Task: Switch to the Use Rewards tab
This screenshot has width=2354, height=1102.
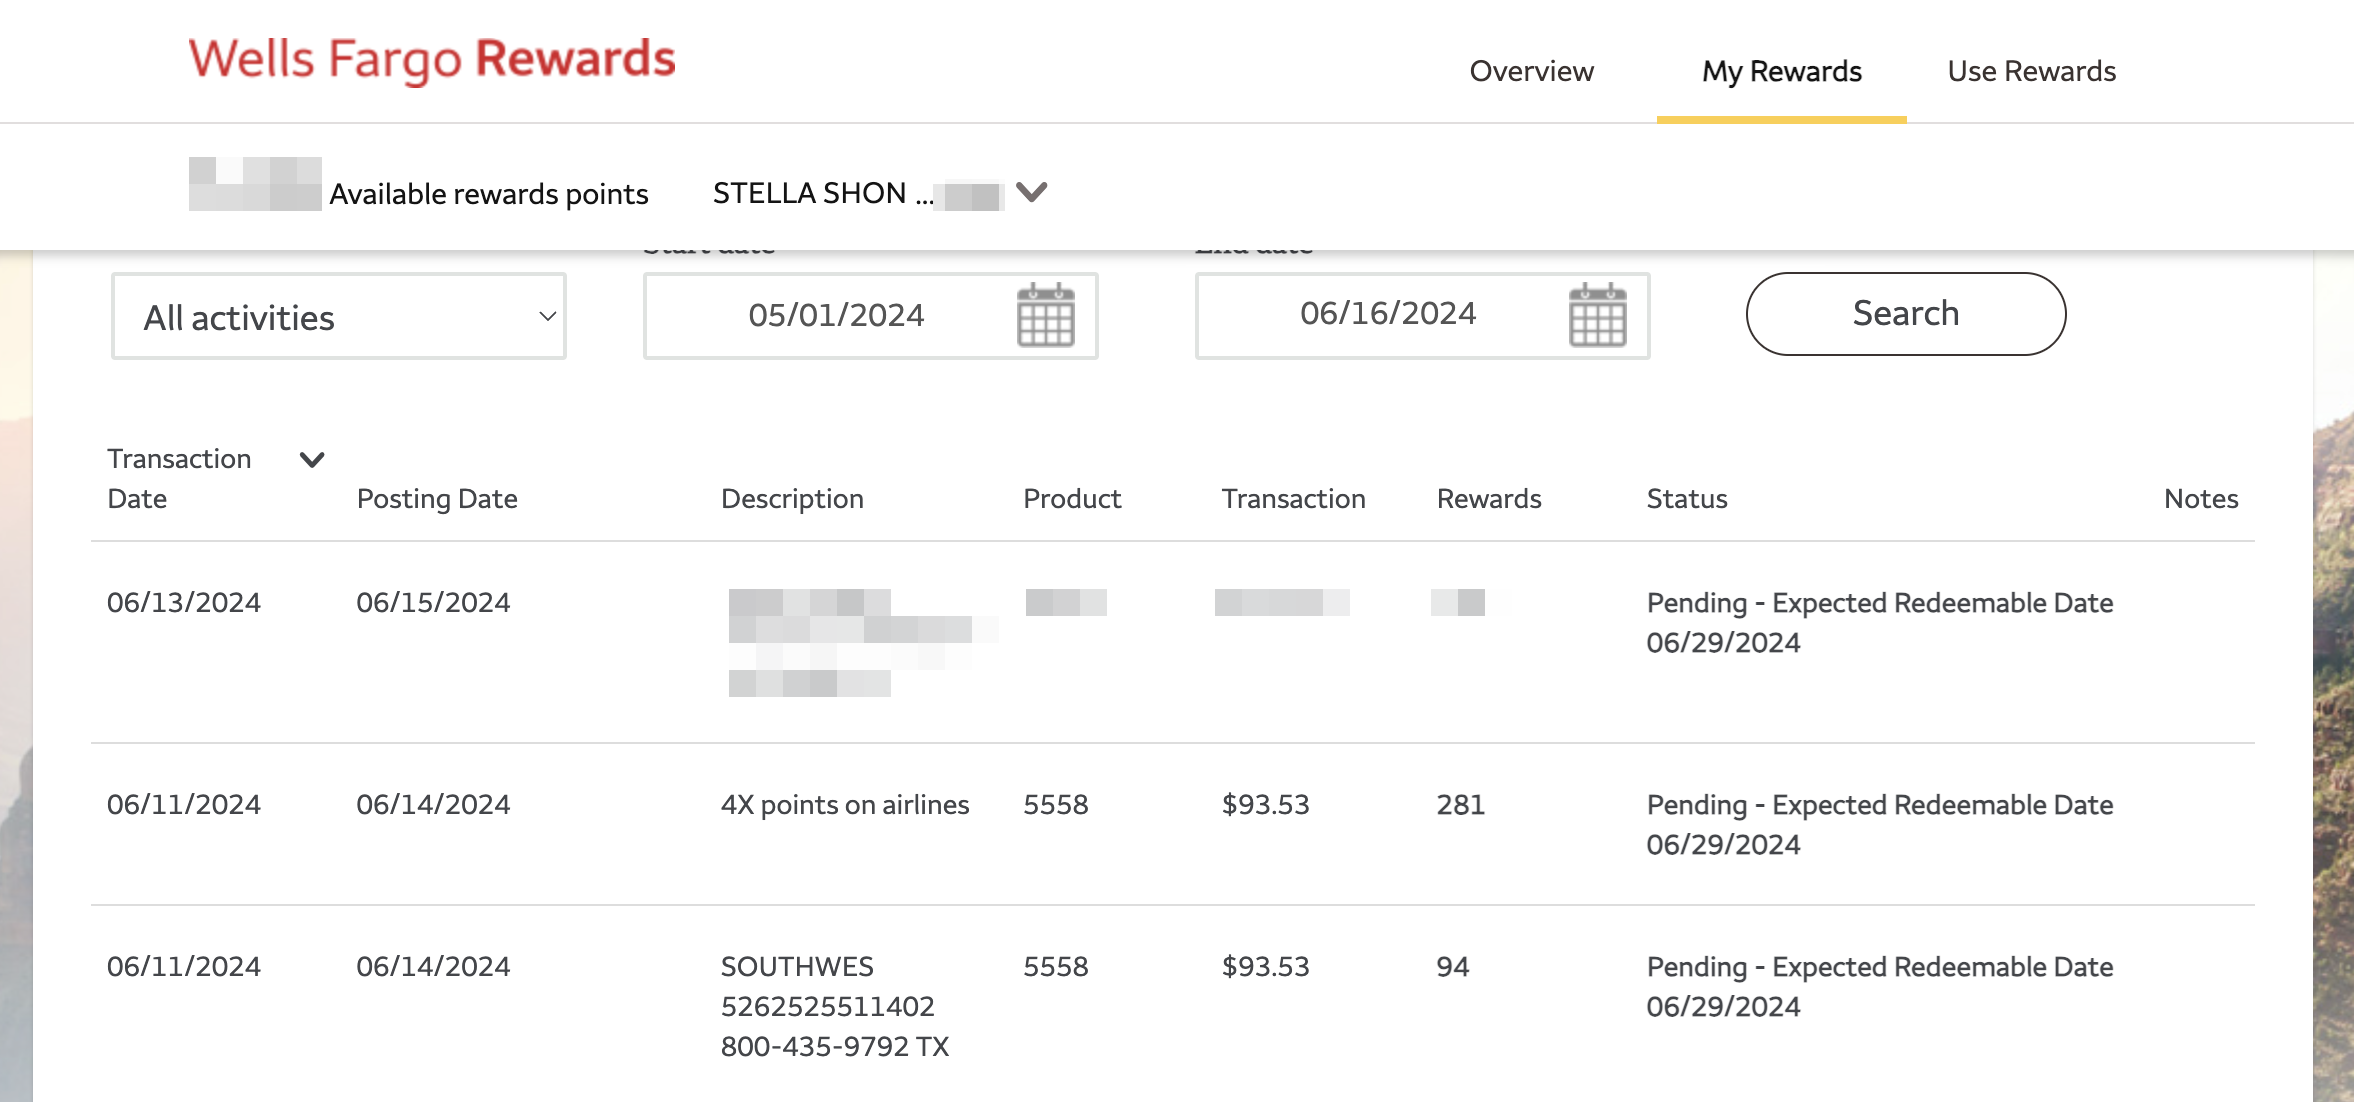Action: pyautogui.click(x=2031, y=71)
